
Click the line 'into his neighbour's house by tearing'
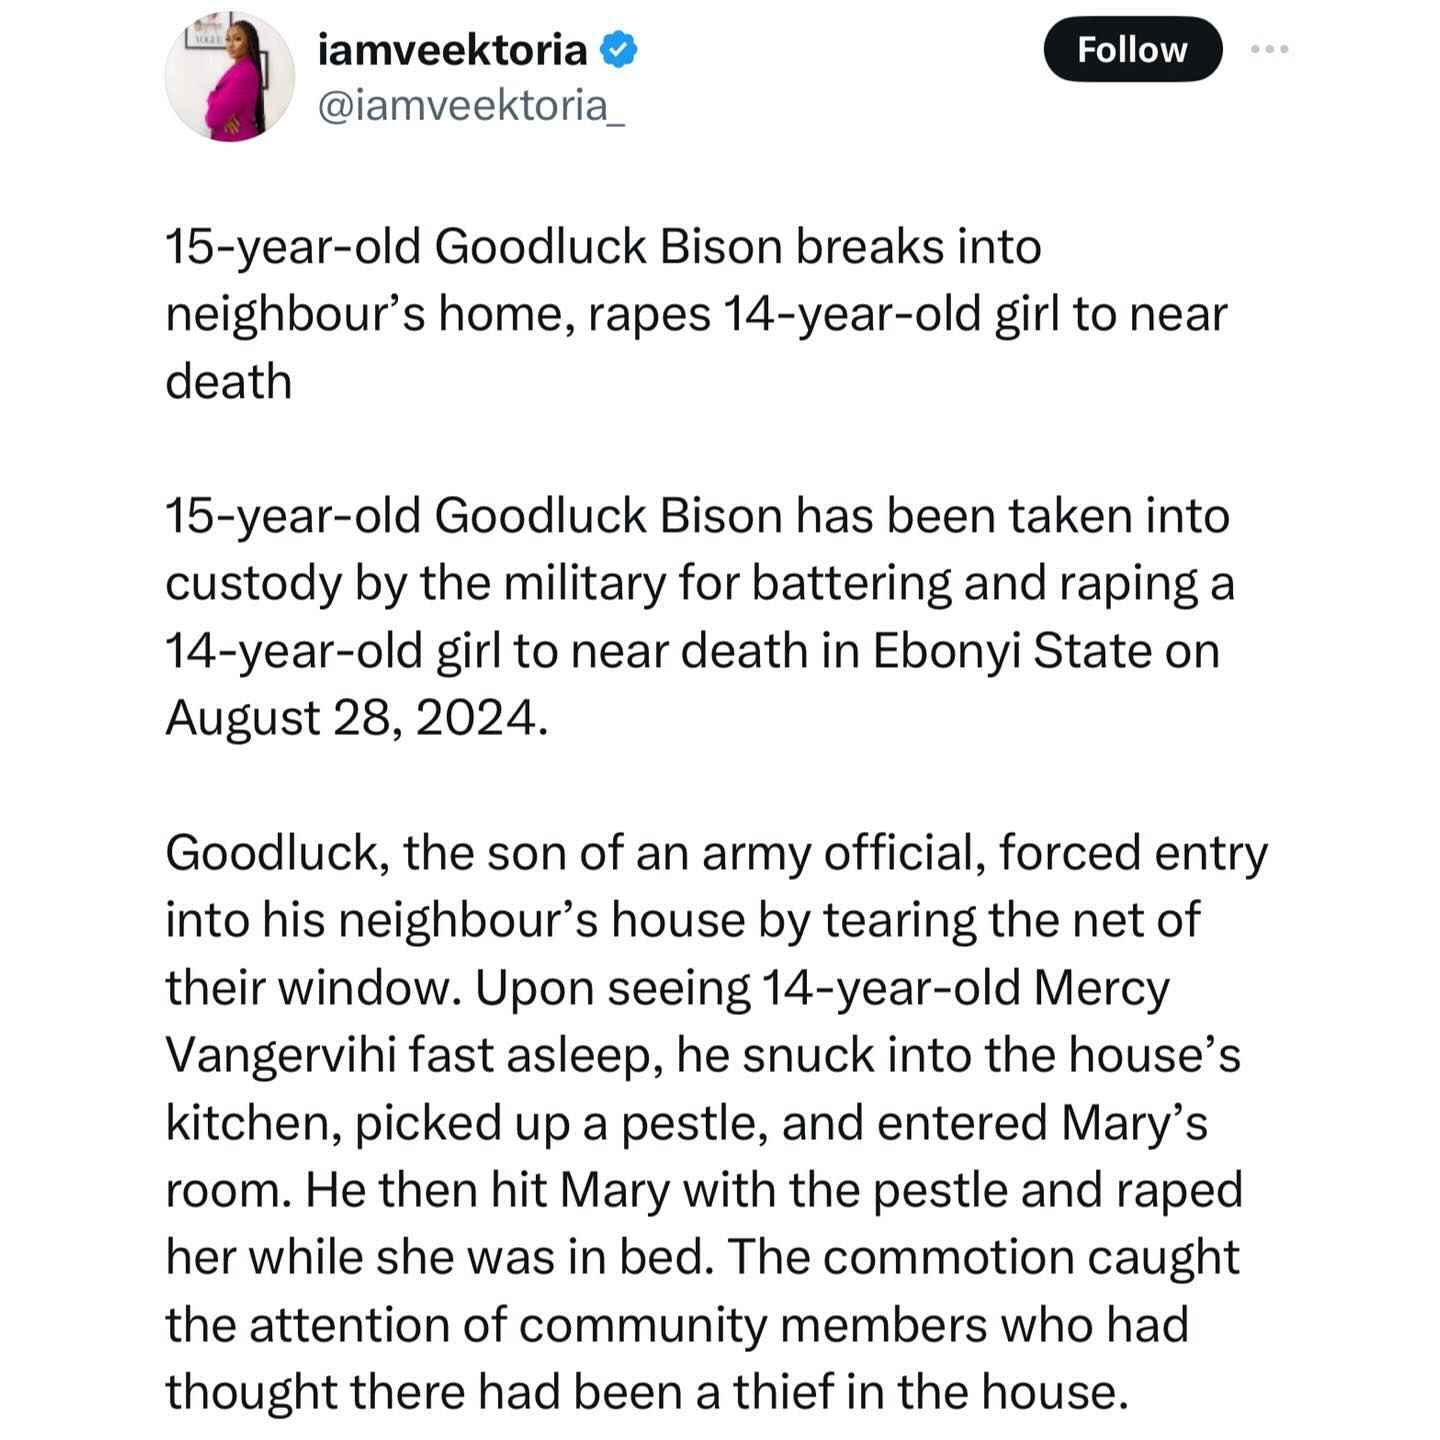(682, 920)
